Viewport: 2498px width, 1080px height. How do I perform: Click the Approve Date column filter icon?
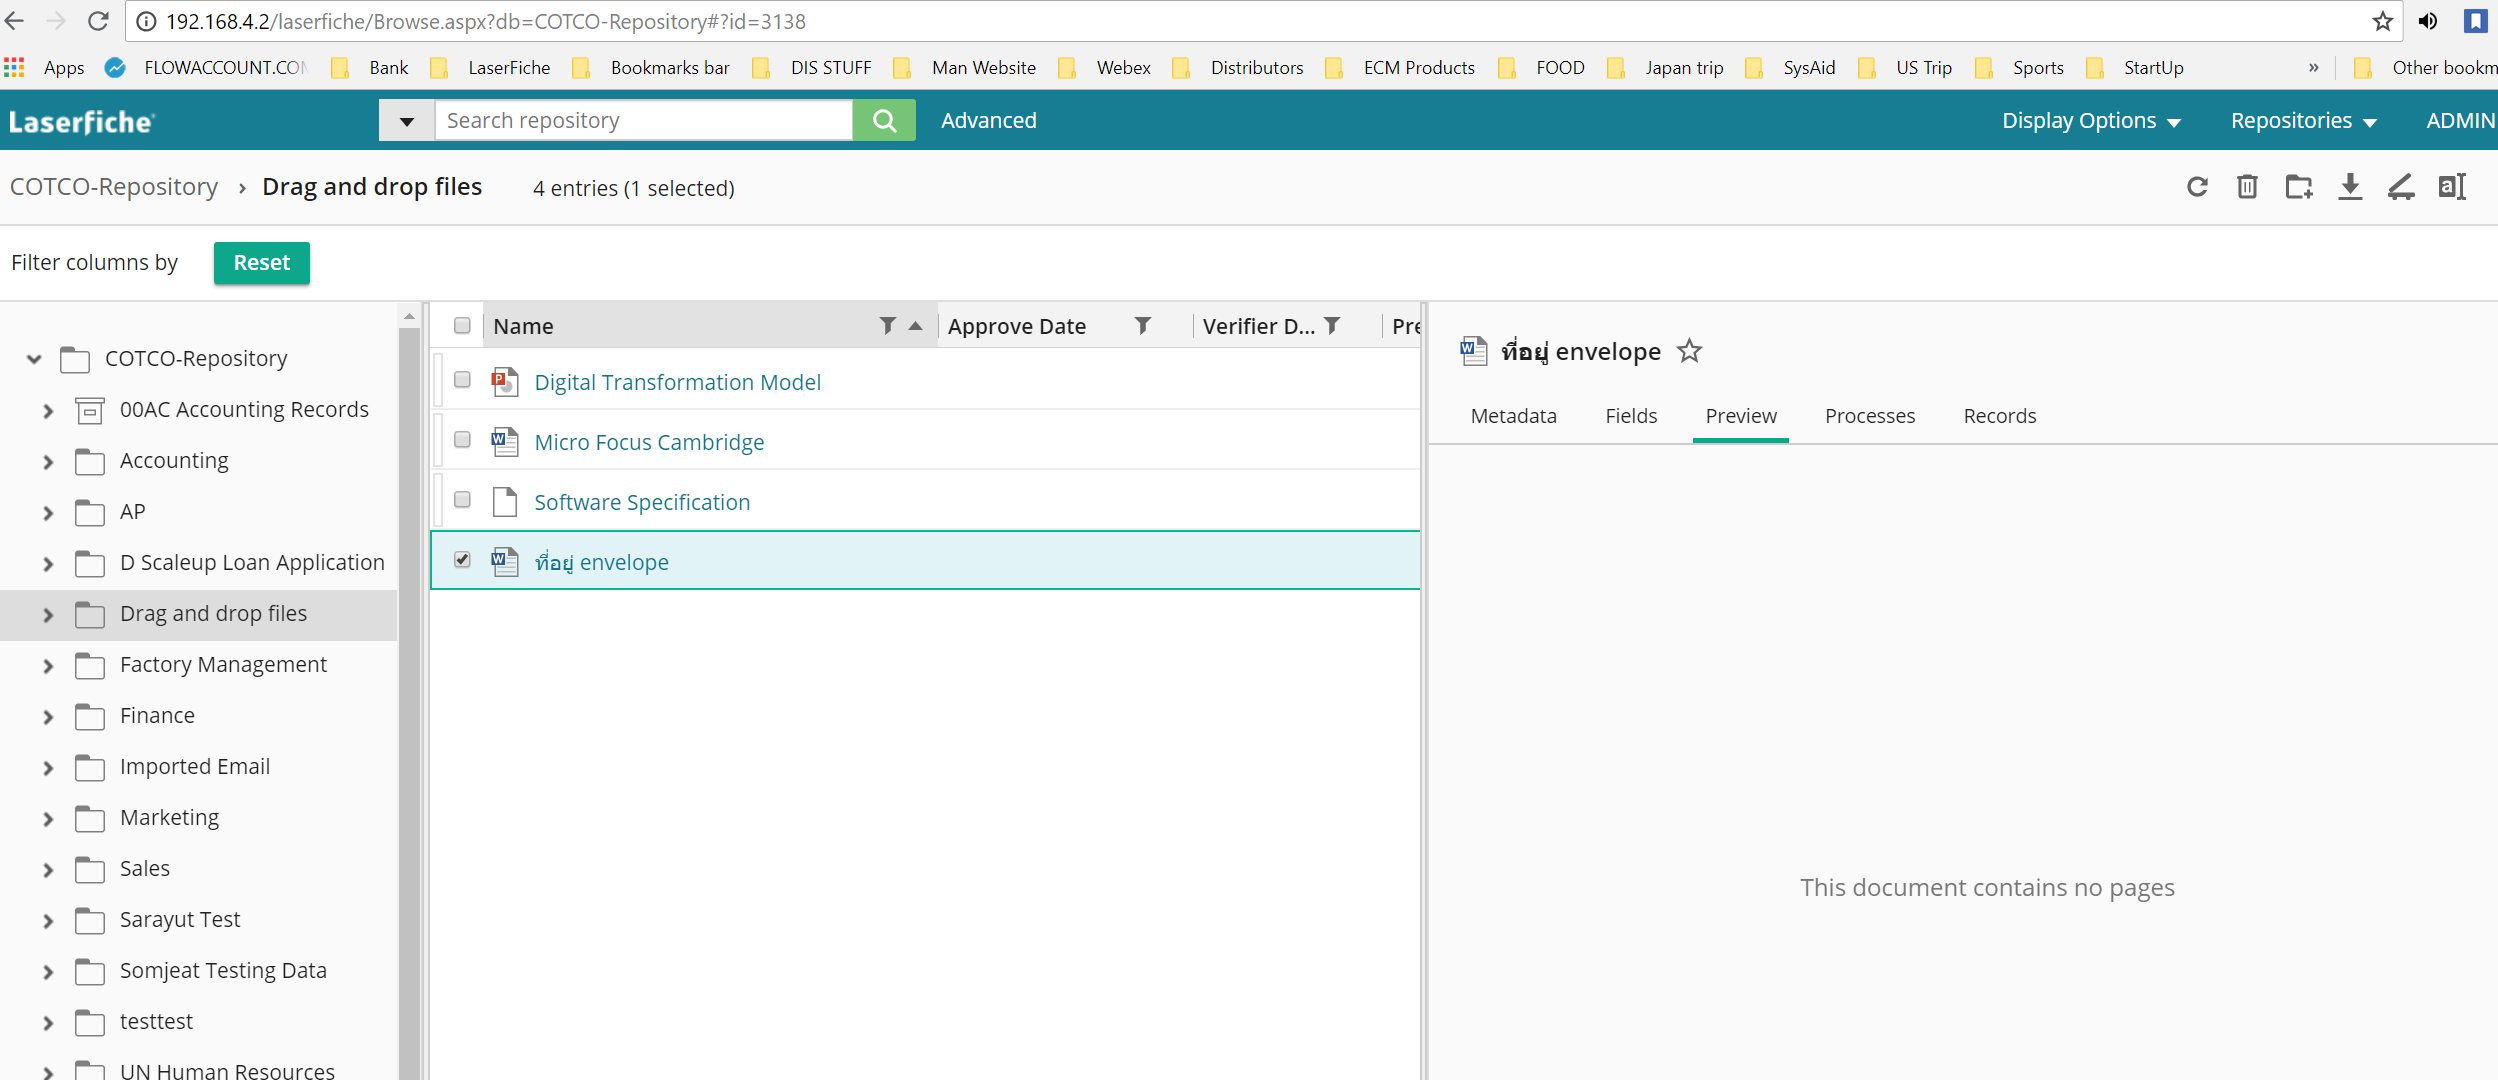[x=1142, y=326]
